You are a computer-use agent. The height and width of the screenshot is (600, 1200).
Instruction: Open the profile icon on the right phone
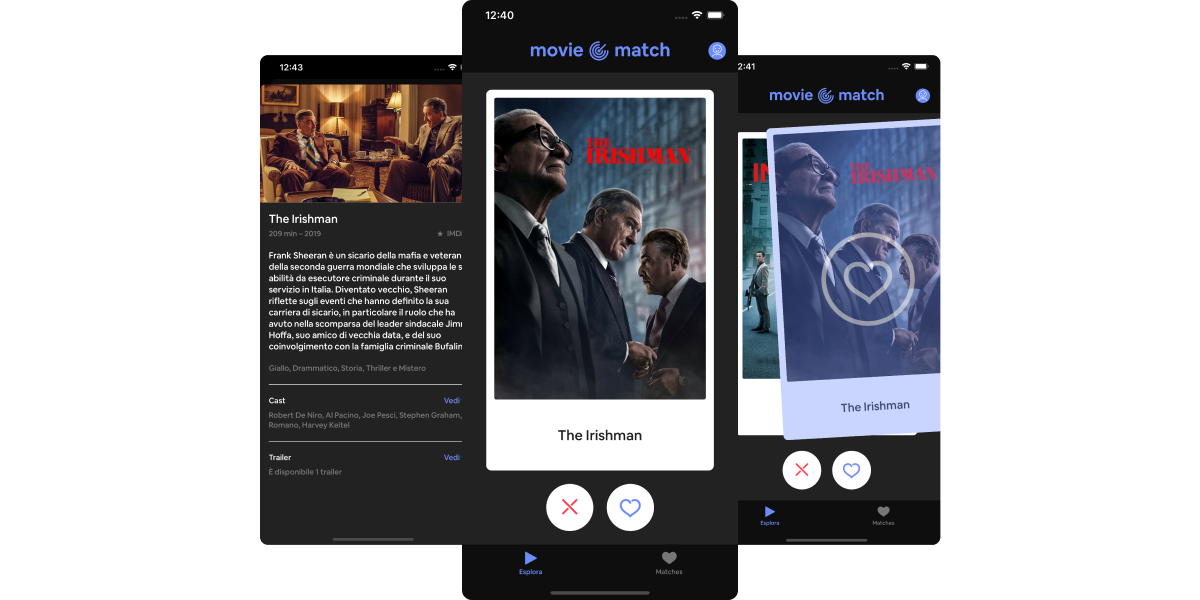[922, 95]
